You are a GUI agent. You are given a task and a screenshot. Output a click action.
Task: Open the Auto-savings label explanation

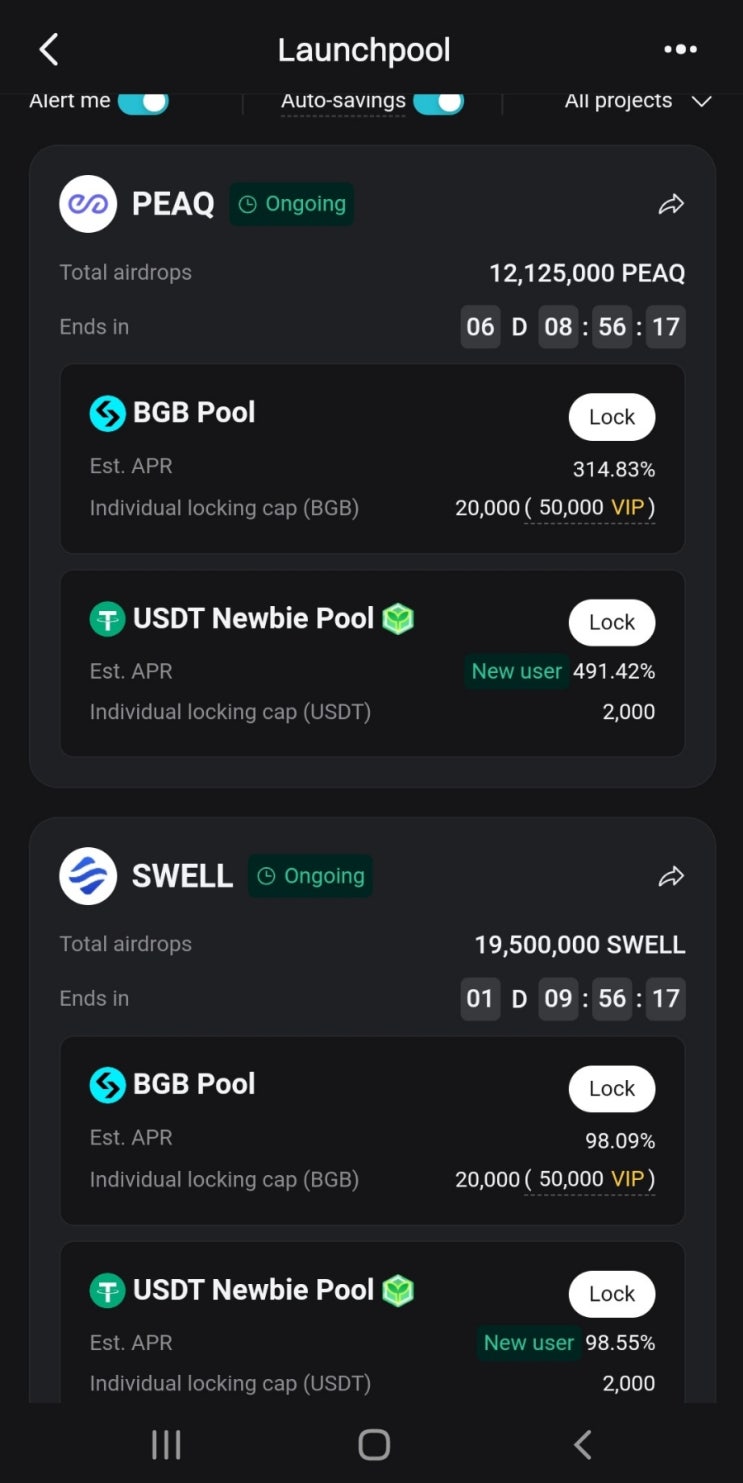click(x=343, y=101)
